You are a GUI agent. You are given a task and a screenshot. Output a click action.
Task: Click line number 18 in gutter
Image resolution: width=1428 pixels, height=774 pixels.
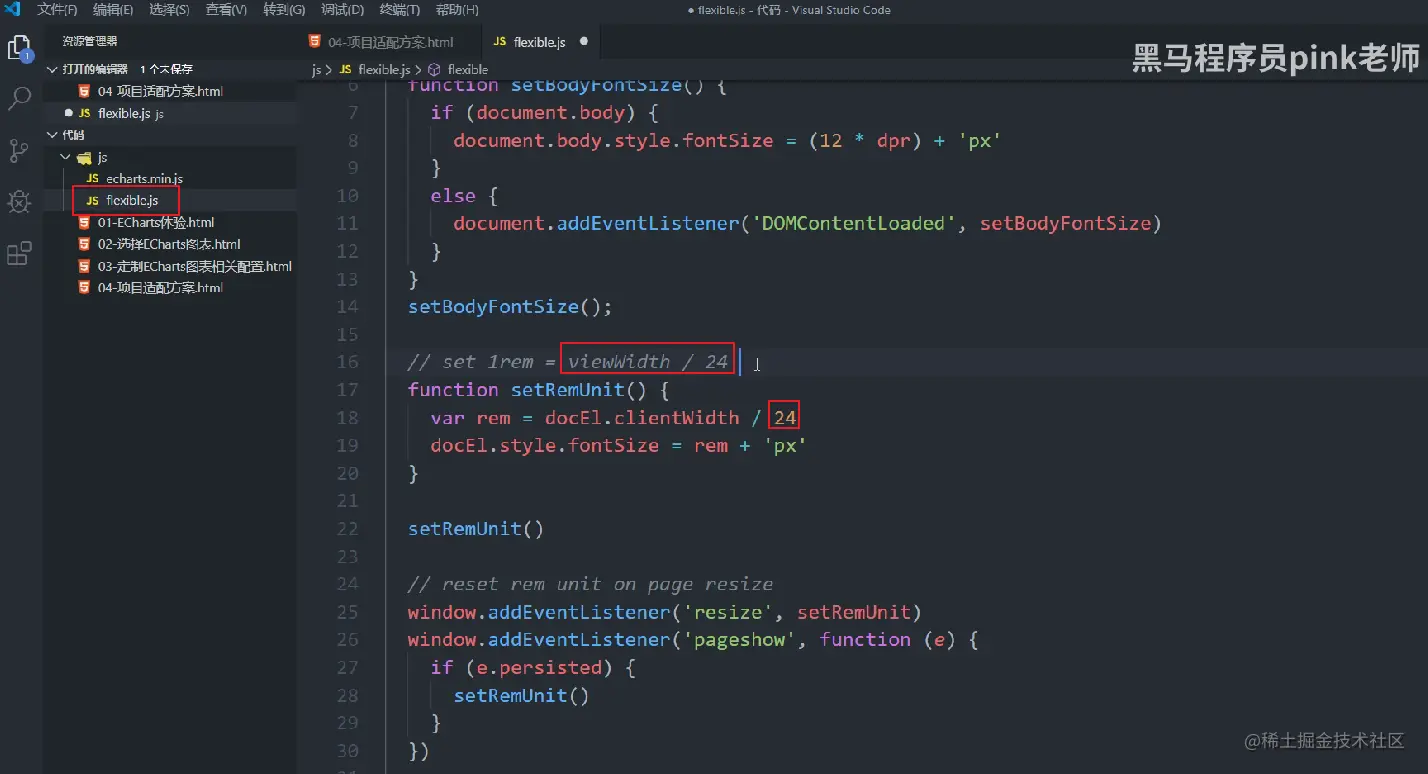[347, 417]
